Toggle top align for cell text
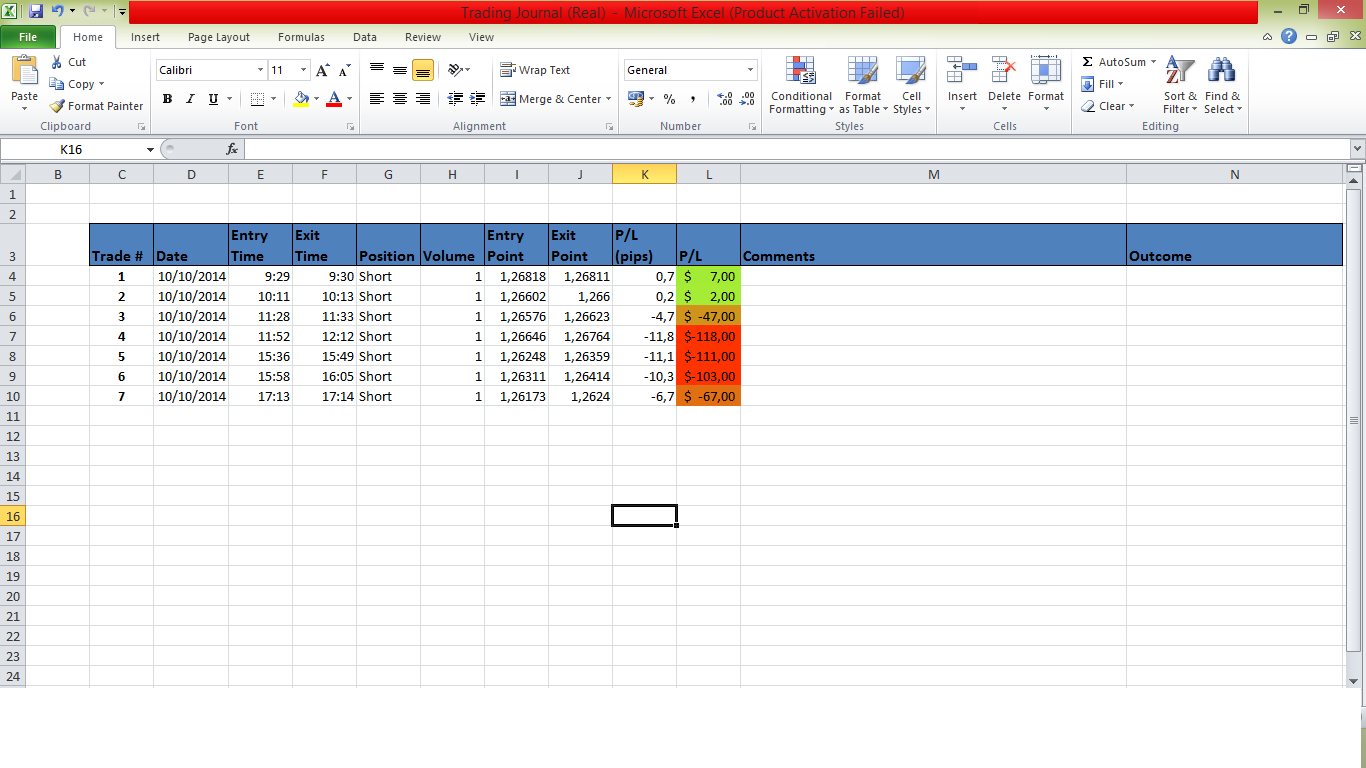Screen dimensions: 1366x768 [377, 70]
